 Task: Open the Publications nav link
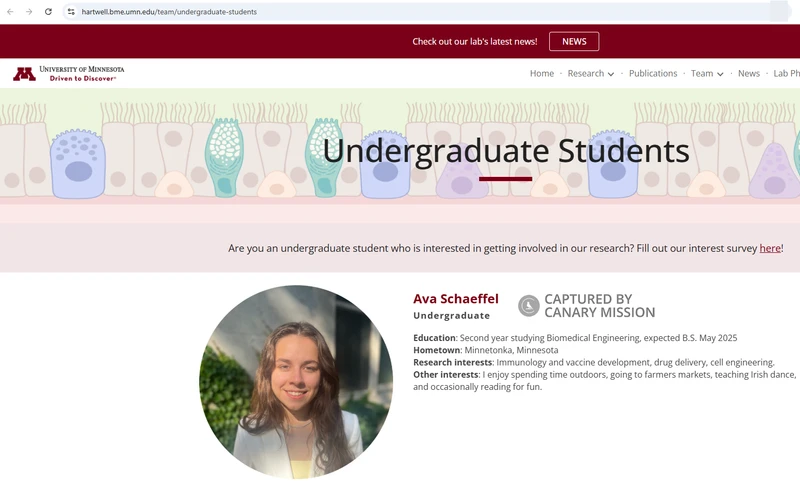pos(653,73)
